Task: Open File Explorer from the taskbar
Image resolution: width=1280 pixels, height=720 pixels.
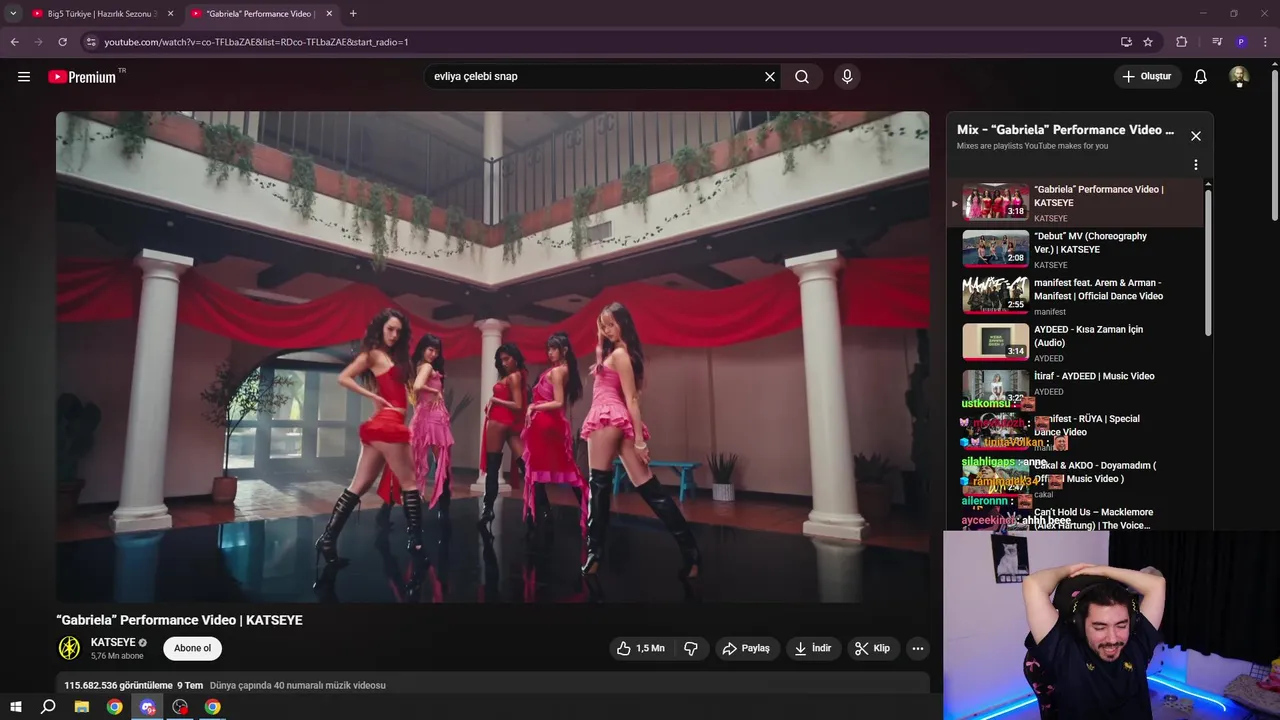Action: [x=82, y=707]
